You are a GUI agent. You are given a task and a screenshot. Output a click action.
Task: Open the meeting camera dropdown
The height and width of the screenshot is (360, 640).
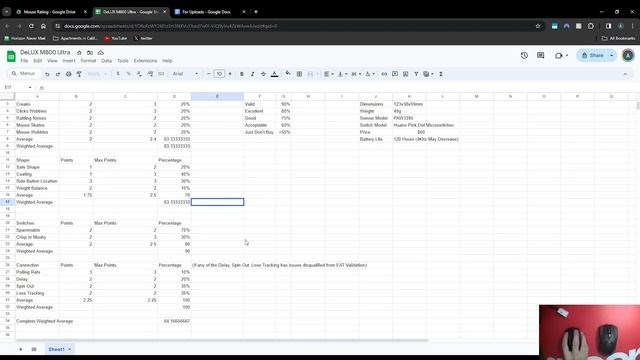[567, 55]
